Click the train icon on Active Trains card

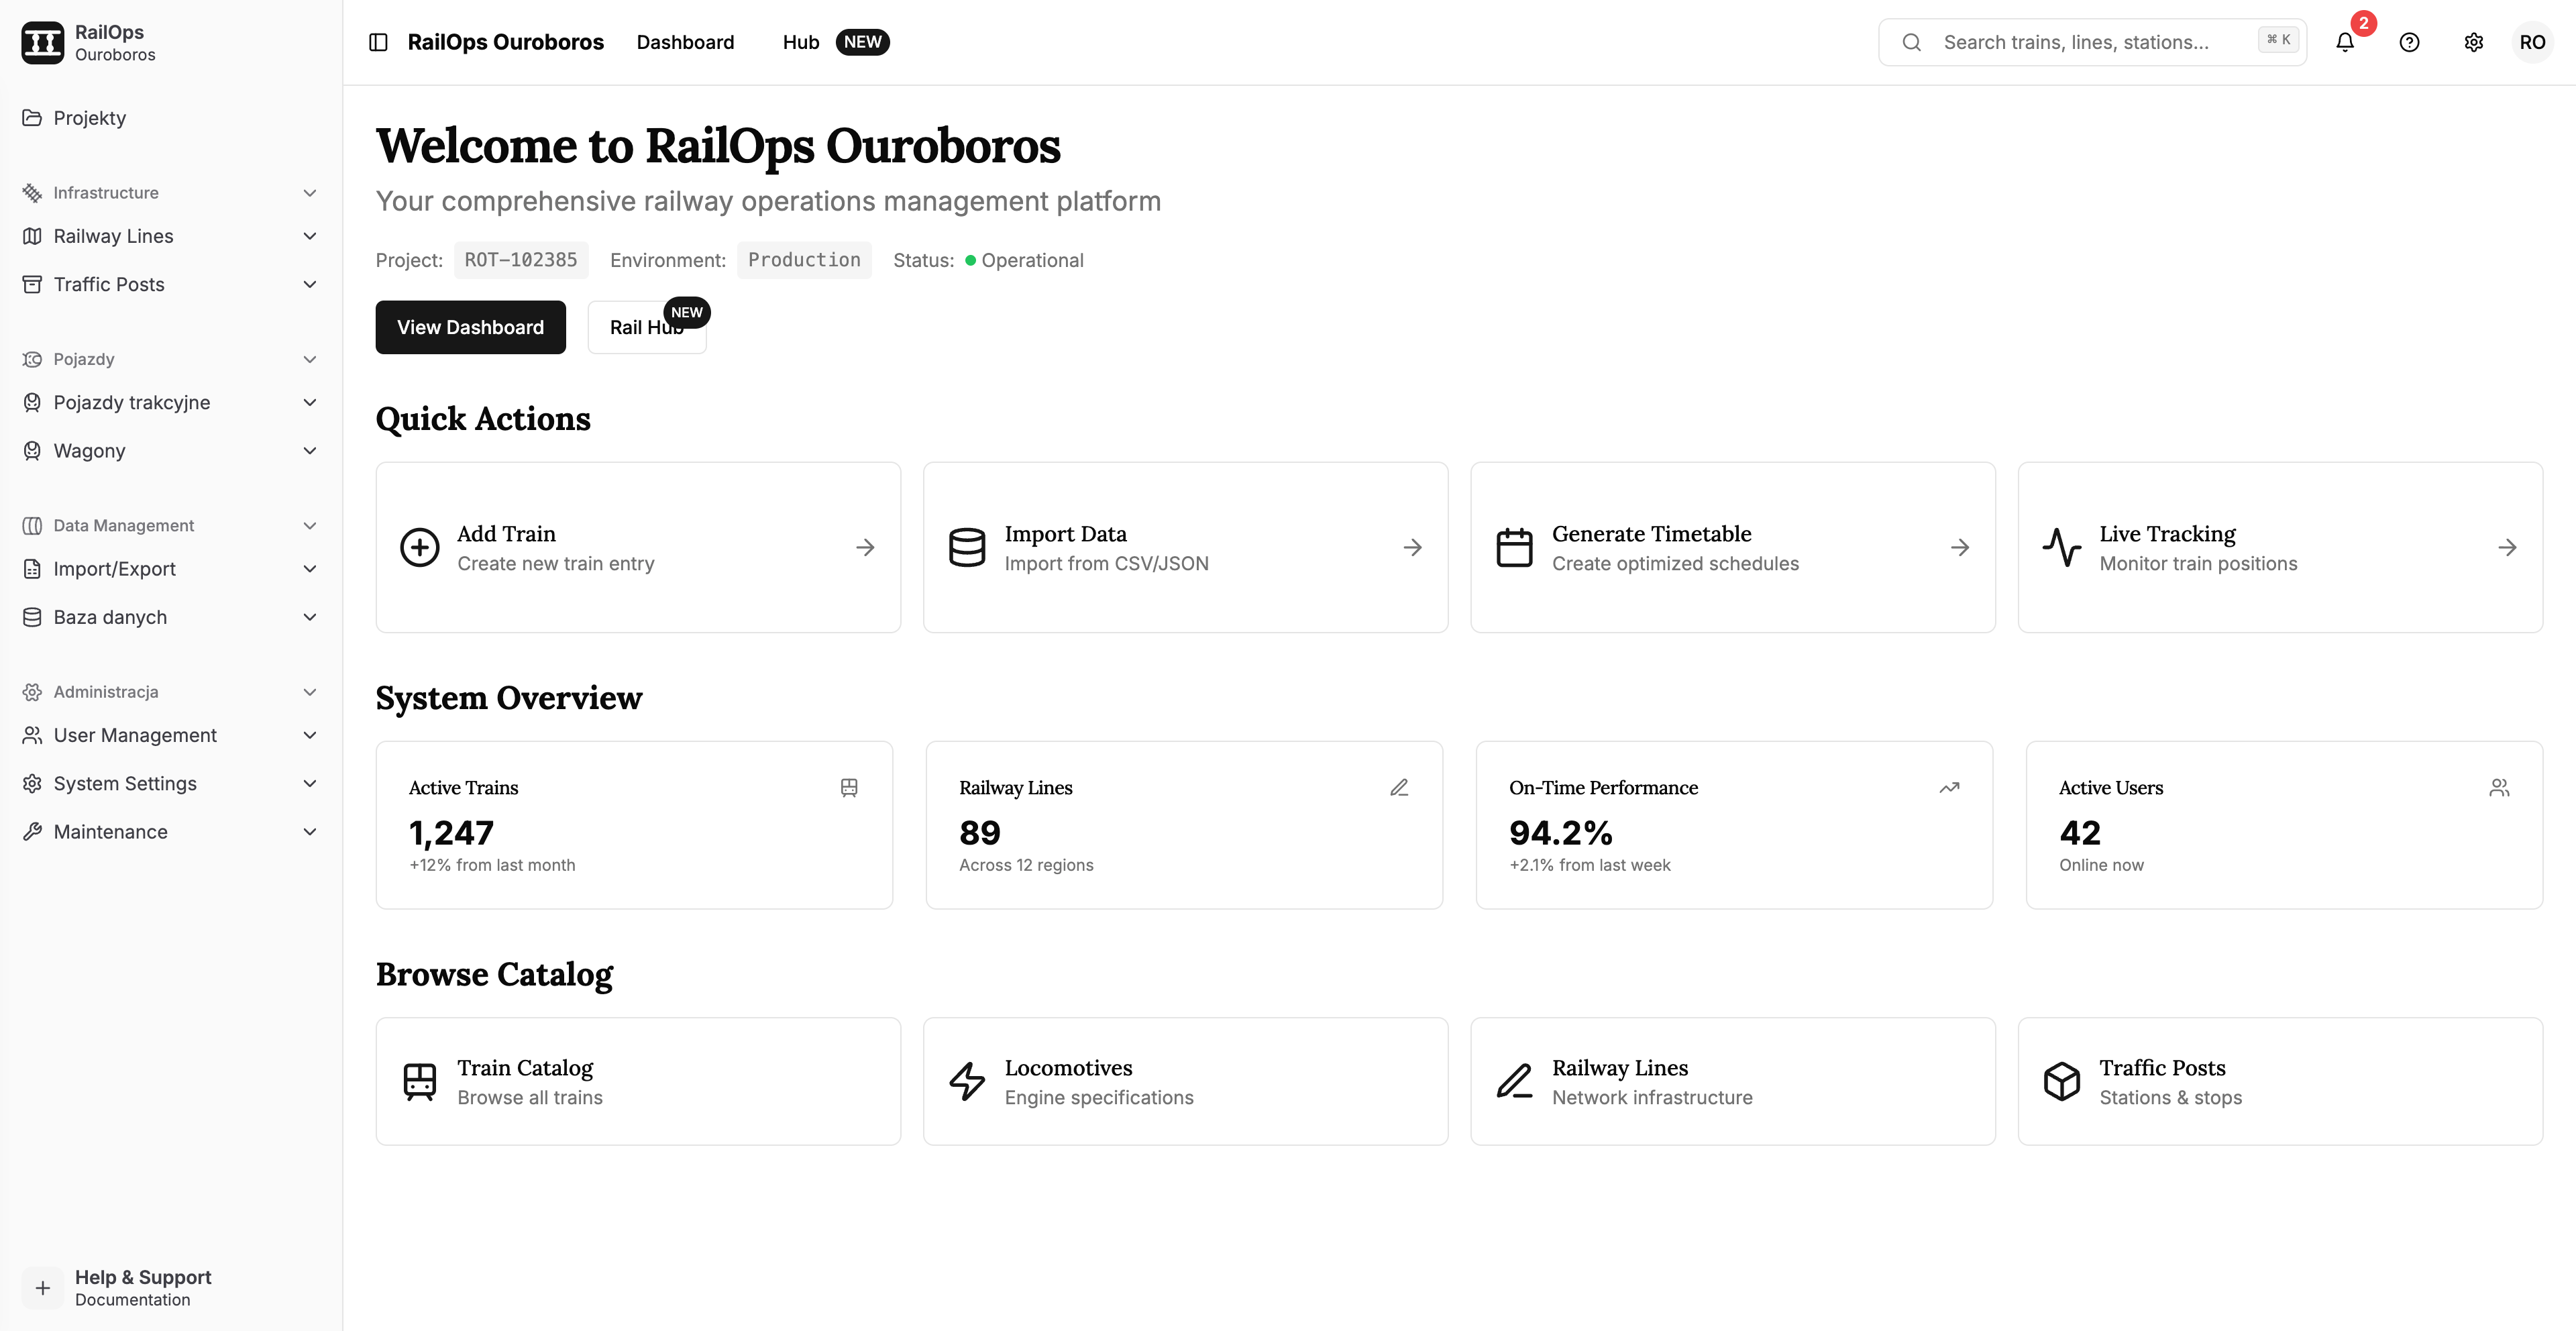849,788
